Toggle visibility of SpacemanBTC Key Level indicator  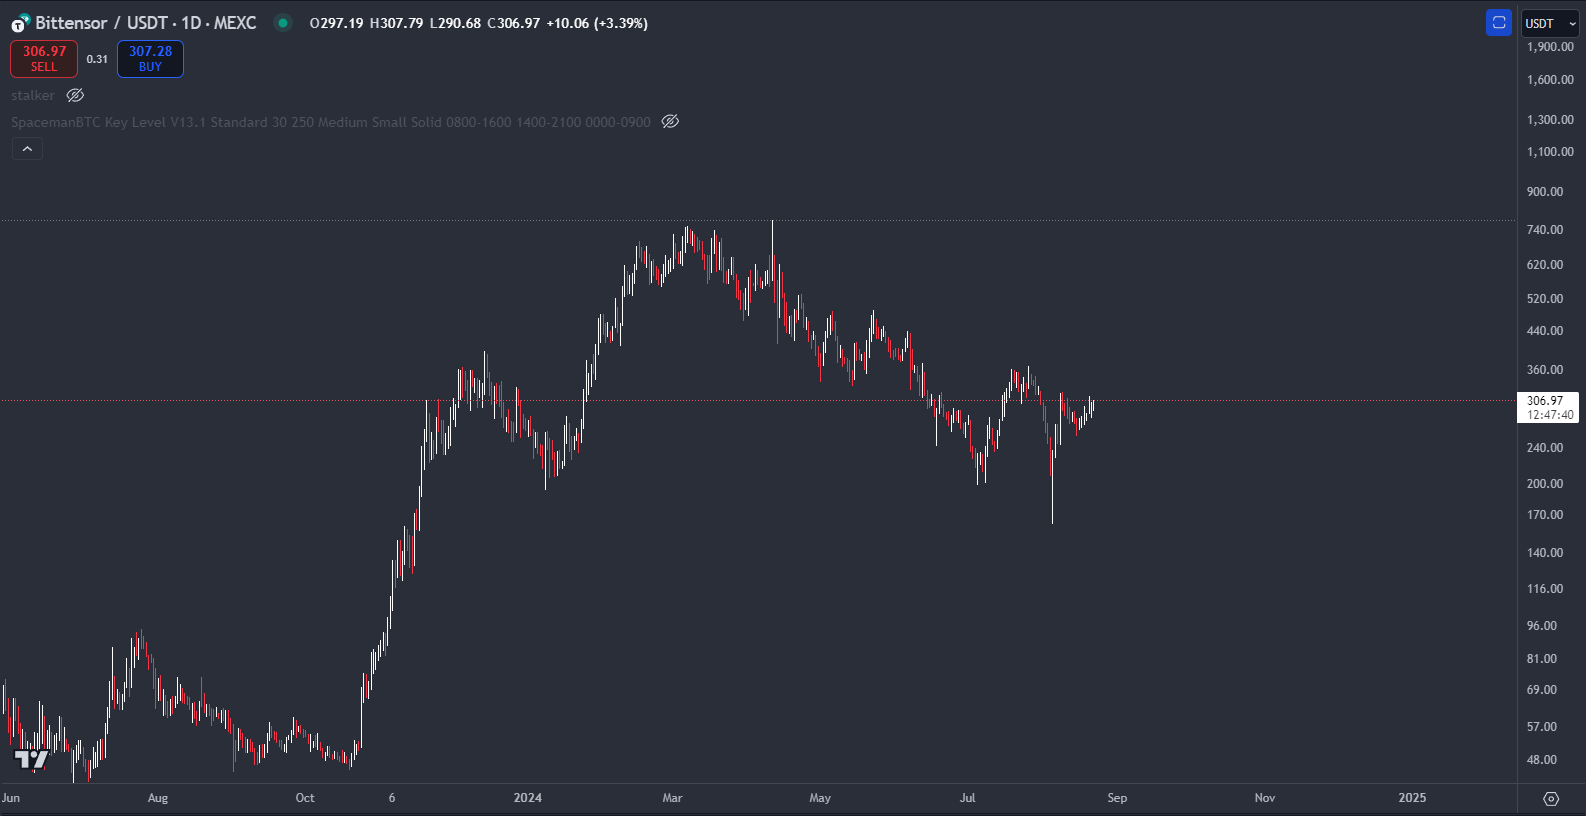click(x=670, y=122)
